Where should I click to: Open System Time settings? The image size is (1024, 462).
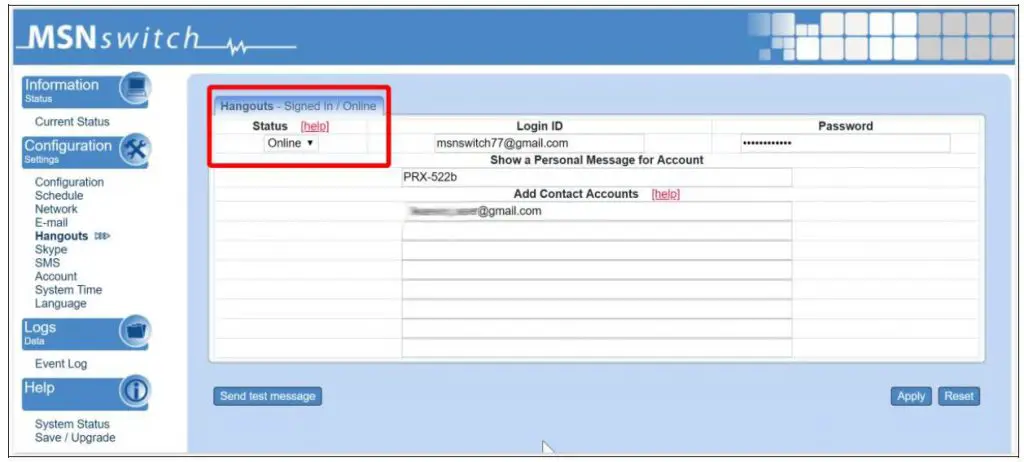tap(69, 290)
